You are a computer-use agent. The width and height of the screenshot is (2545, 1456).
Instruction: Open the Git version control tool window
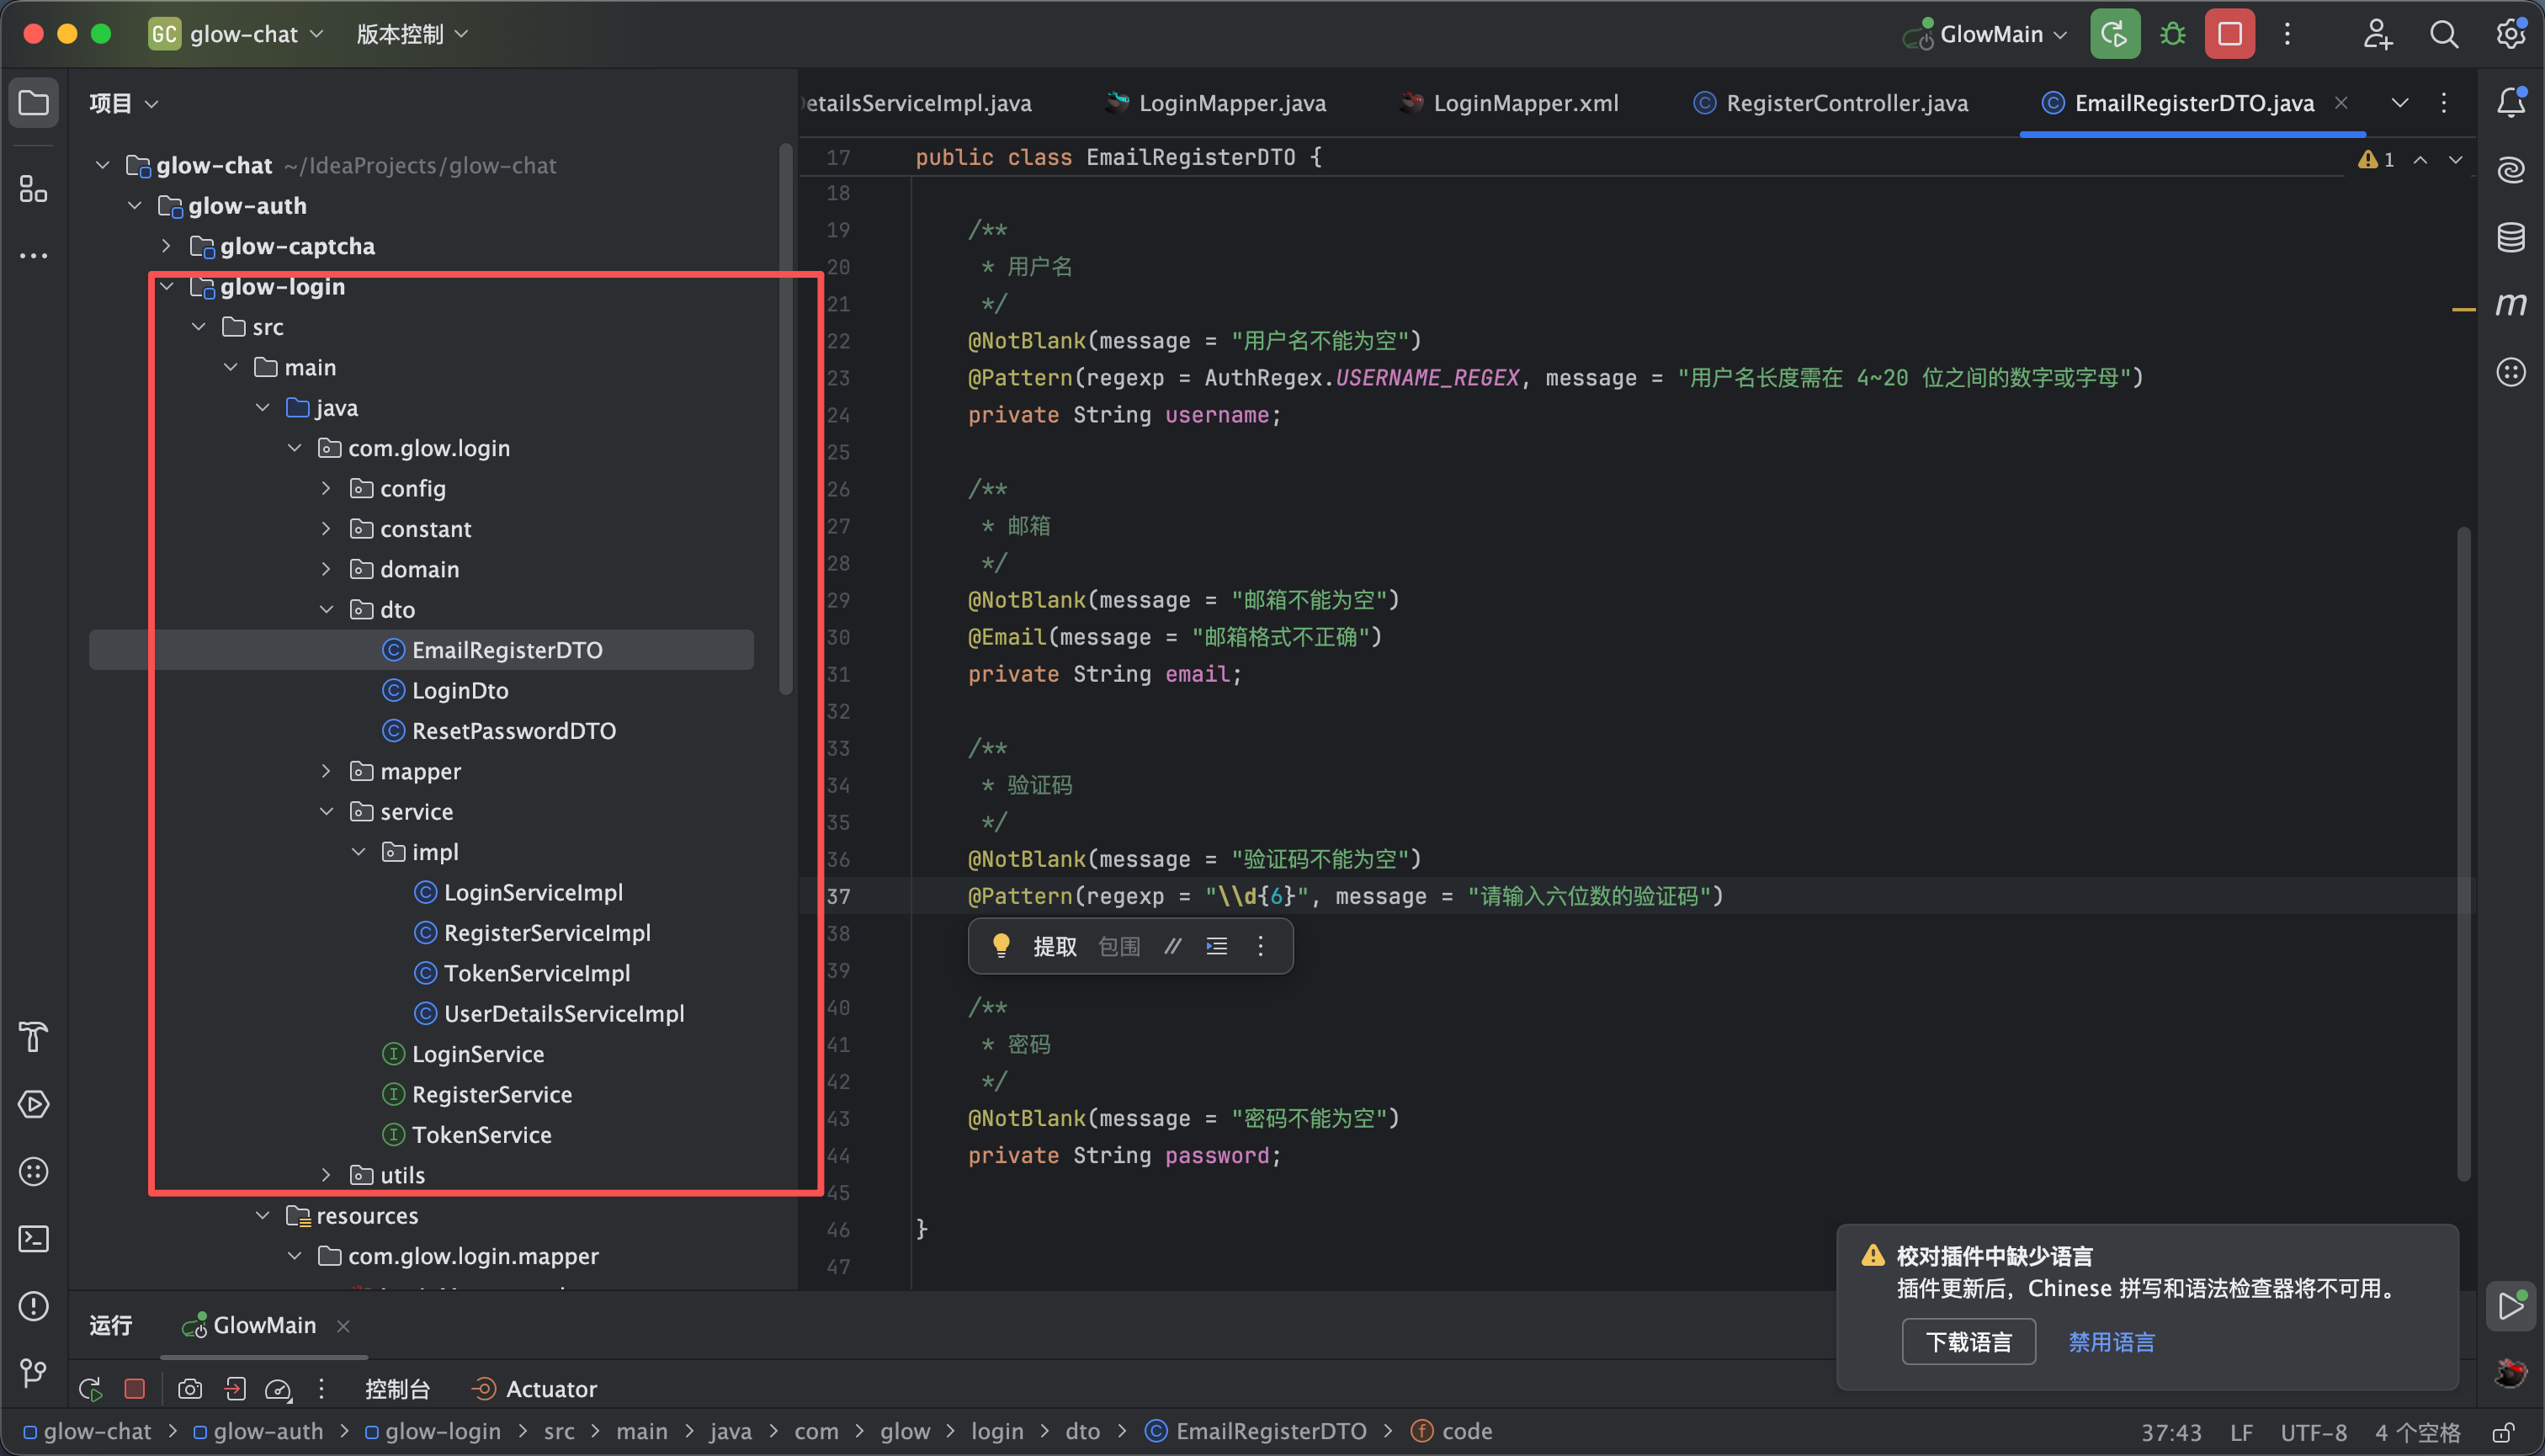34,1373
